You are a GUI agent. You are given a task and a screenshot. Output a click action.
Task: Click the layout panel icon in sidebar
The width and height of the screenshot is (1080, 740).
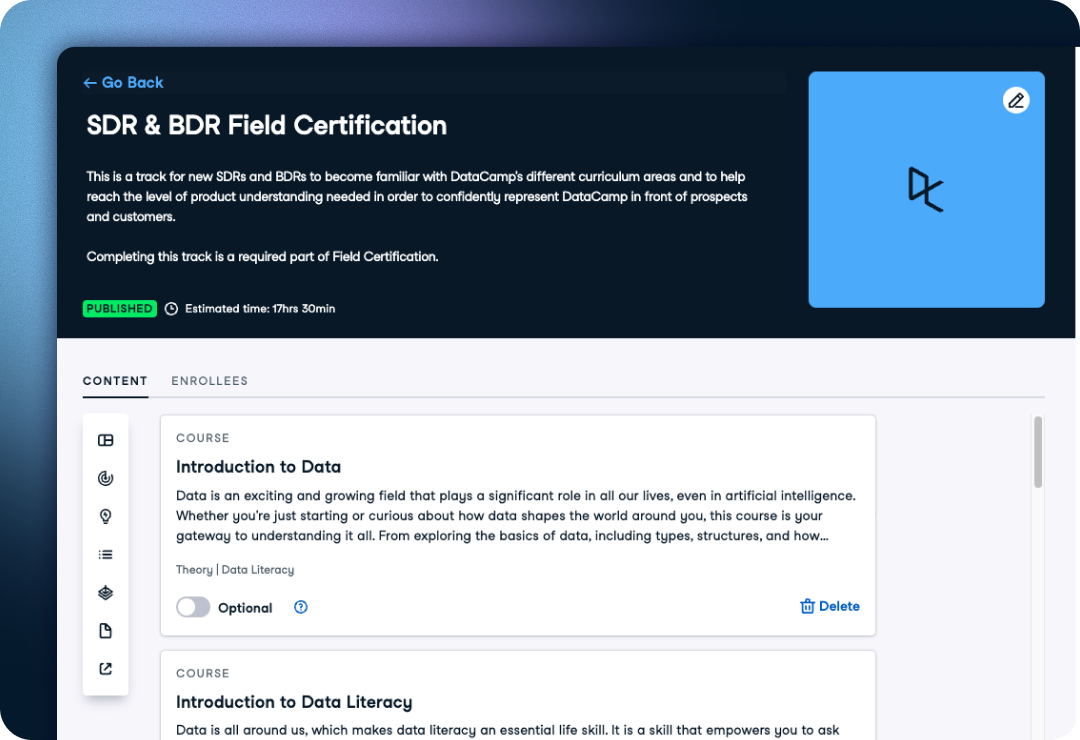pos(105,440)
